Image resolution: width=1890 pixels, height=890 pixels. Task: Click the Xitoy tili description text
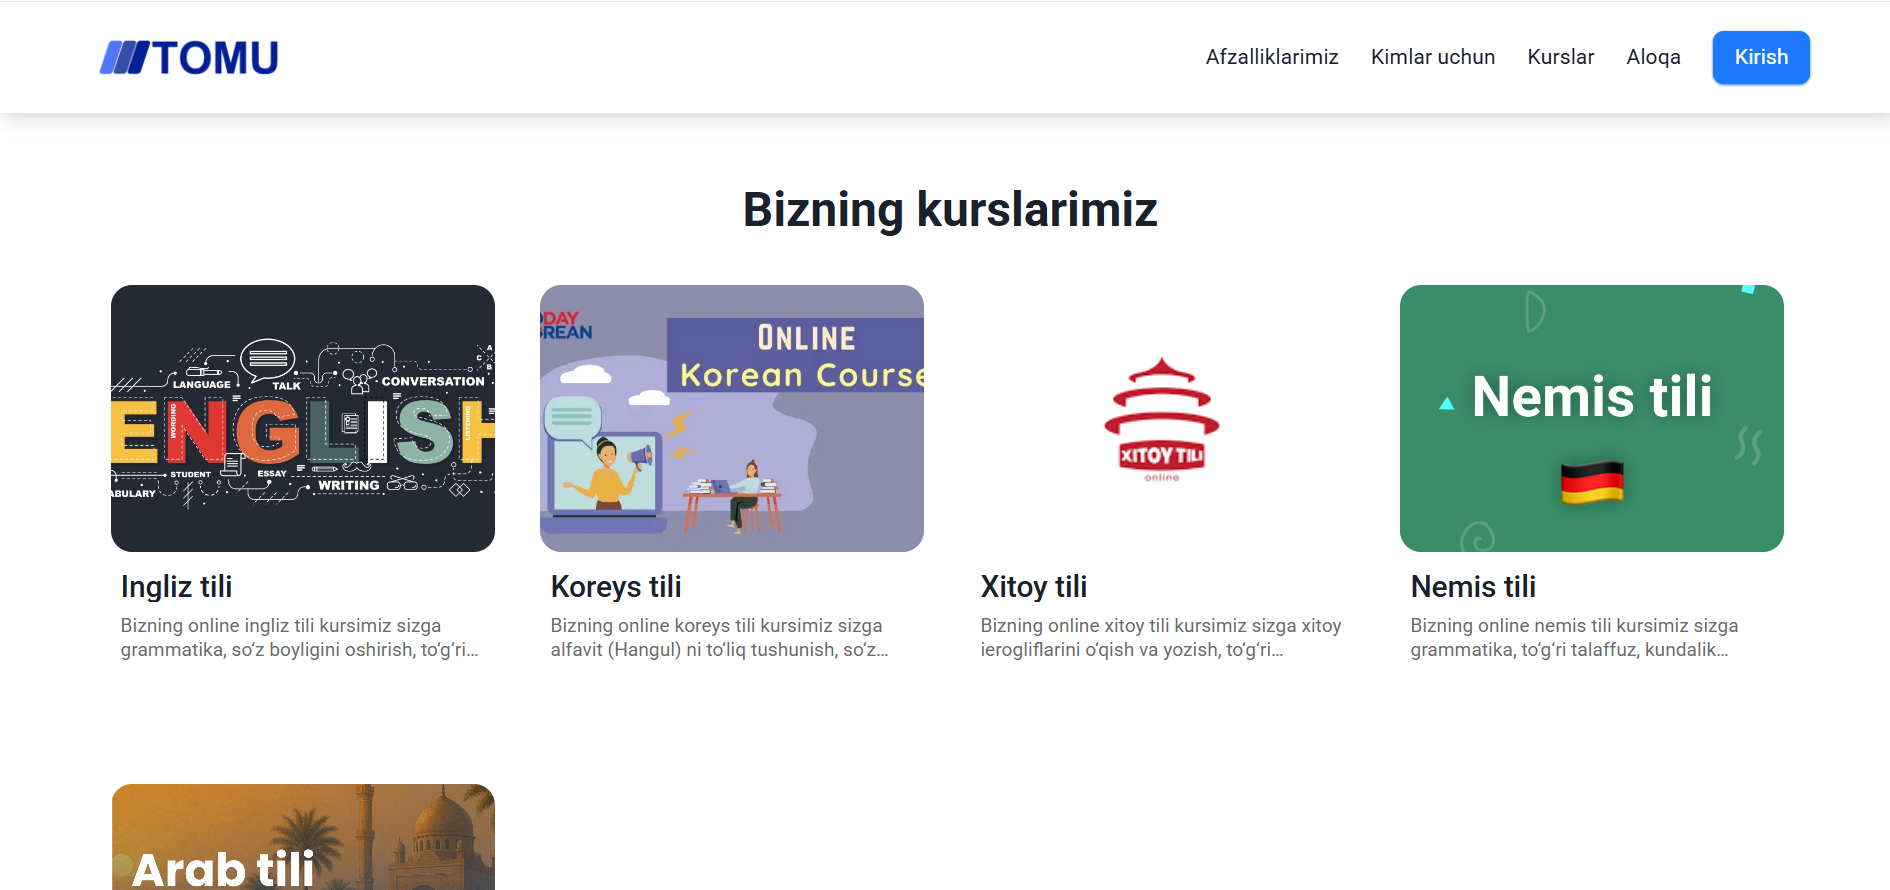tap(1160, 638)
